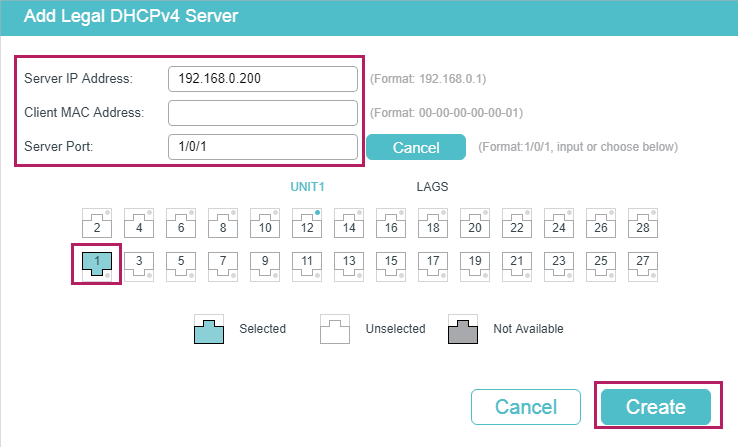738x447 pixels.
Task: Select port 10 icon
Action: click(265, 223)
